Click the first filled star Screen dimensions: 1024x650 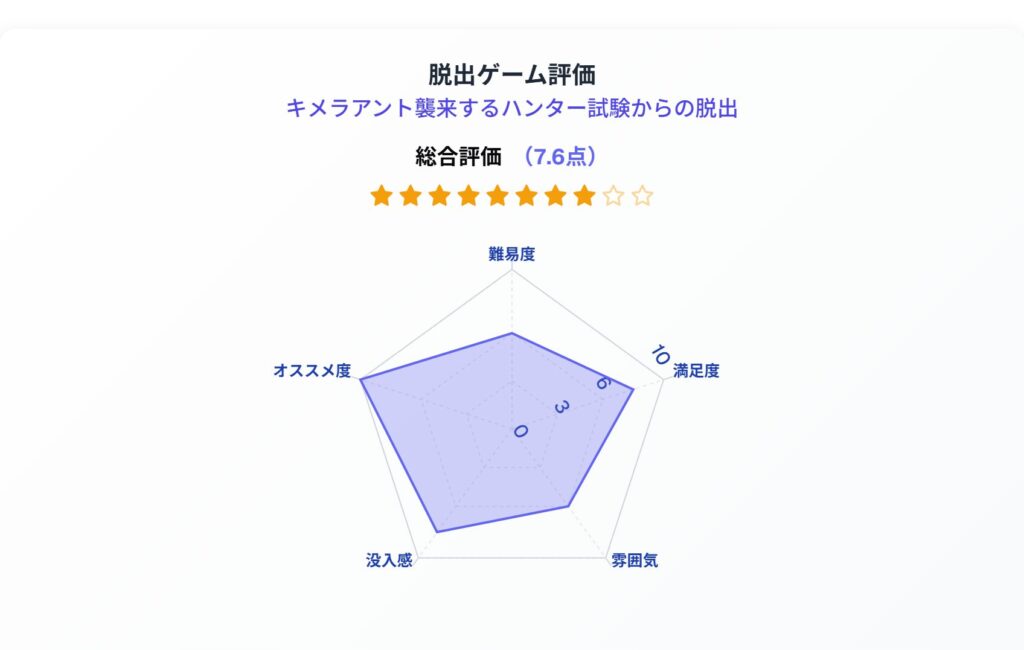[381, 195]
